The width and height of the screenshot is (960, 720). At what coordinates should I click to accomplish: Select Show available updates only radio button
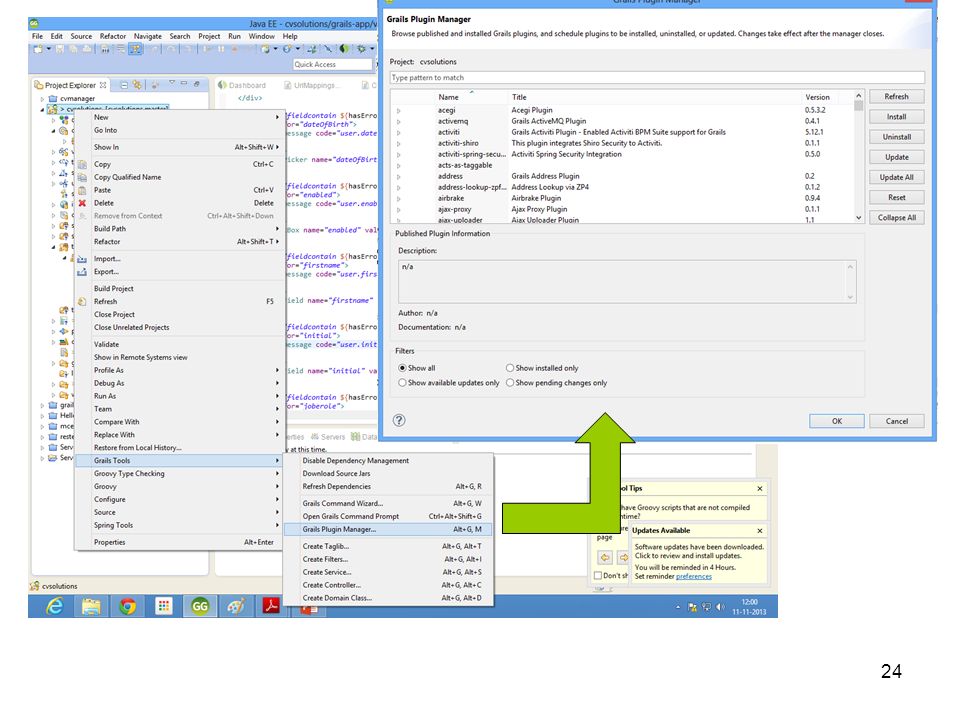[402, 383]
